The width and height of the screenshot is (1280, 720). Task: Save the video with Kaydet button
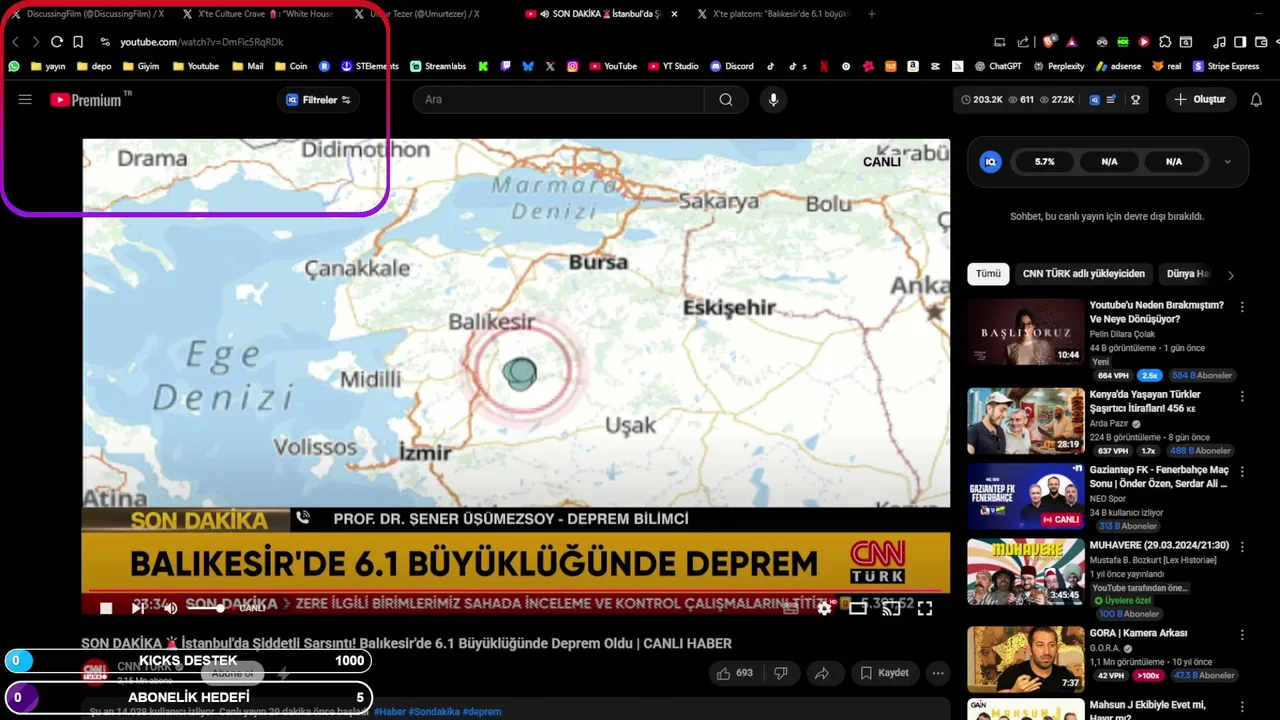pos(885,673)
